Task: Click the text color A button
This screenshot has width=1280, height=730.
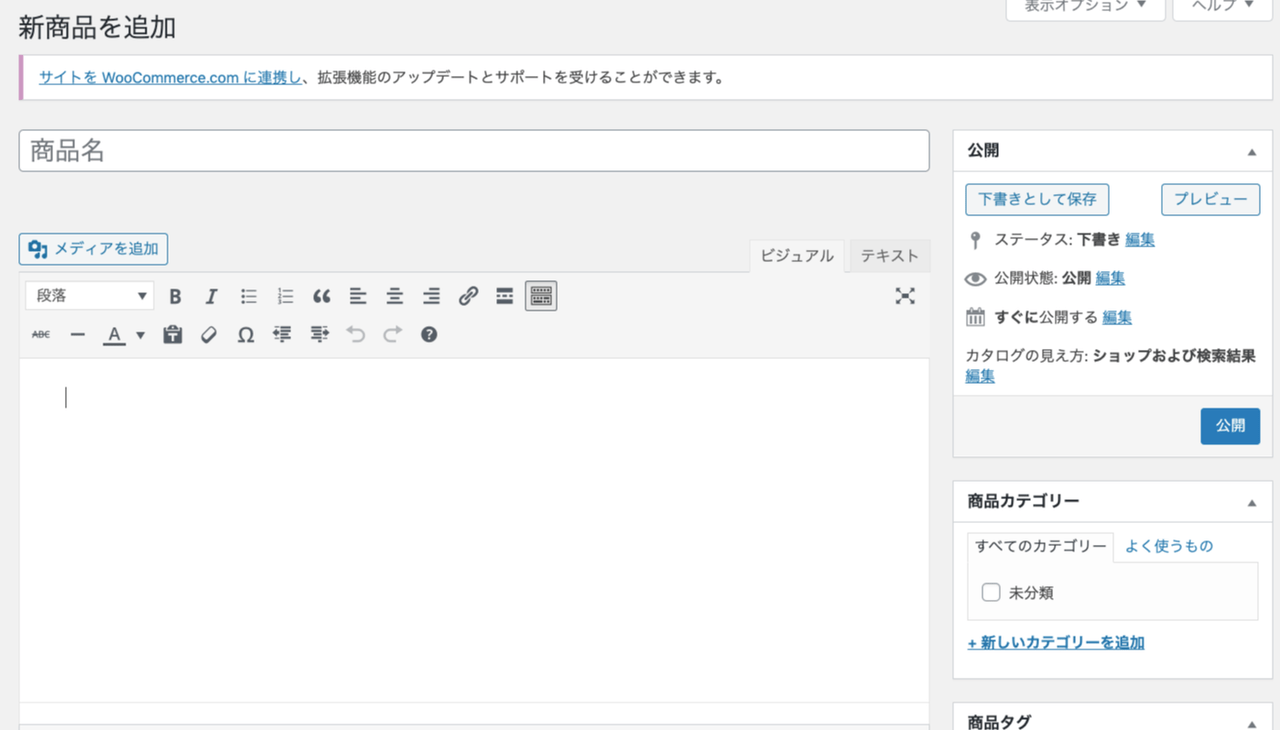Action: (x=115, y=335)
